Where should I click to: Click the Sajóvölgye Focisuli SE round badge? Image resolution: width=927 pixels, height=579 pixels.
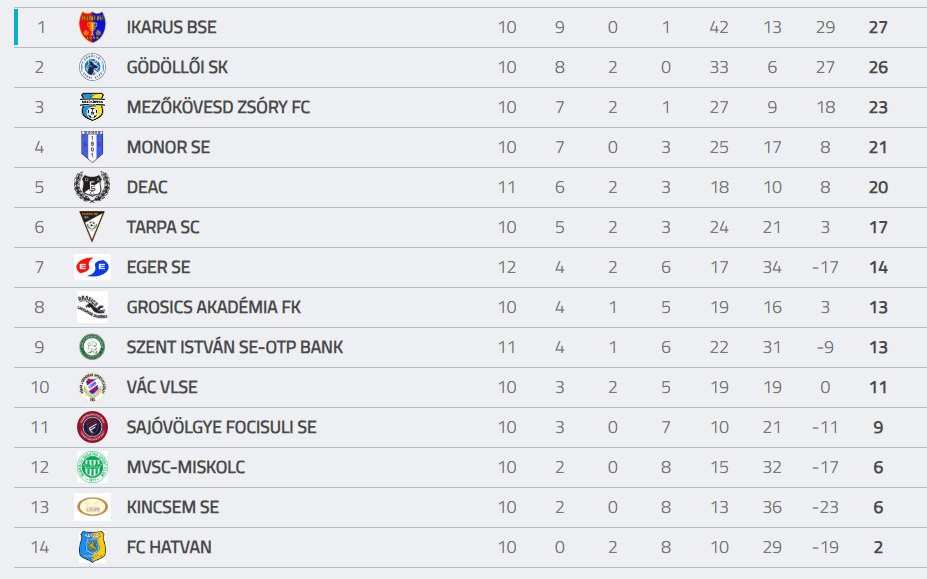tap(92, 427)
